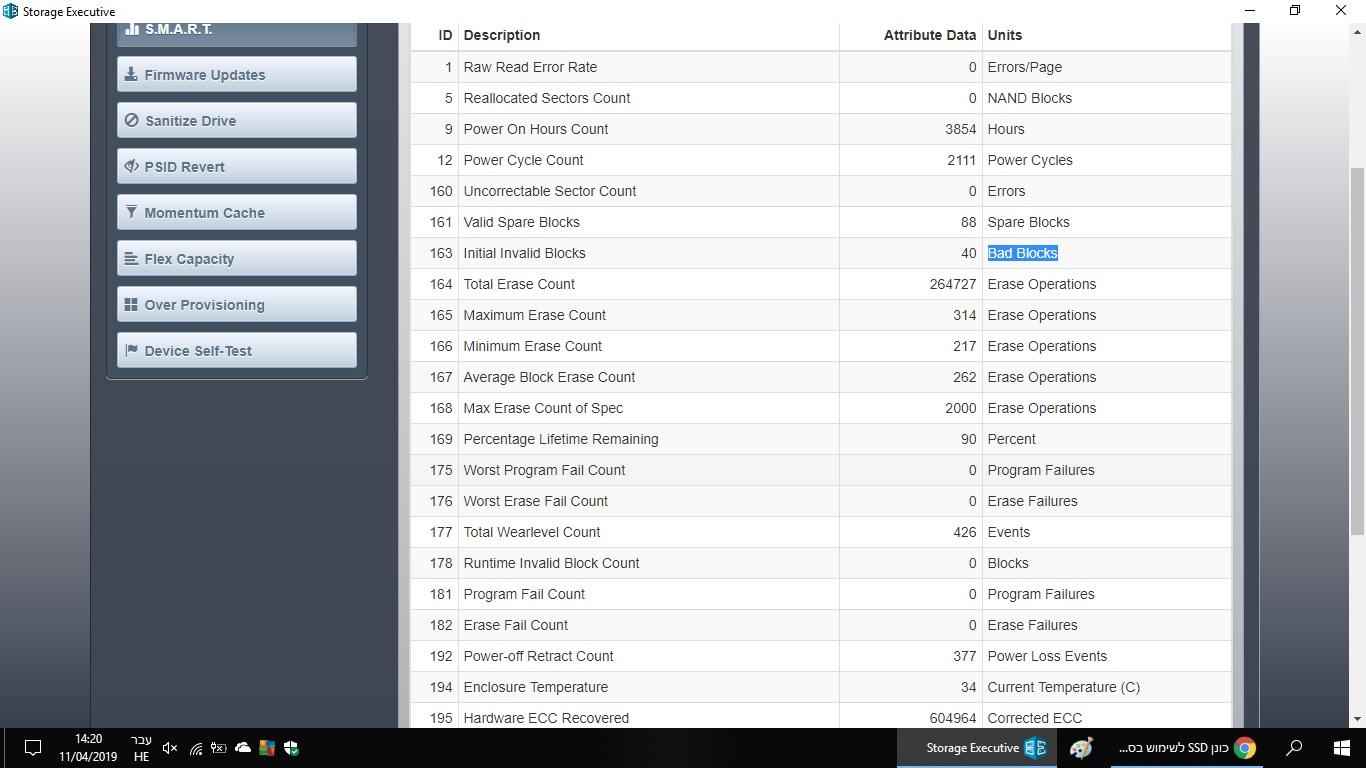
Task: Open Momentum Cache settings
Action: pyautogui.click(x=236, y=213)
